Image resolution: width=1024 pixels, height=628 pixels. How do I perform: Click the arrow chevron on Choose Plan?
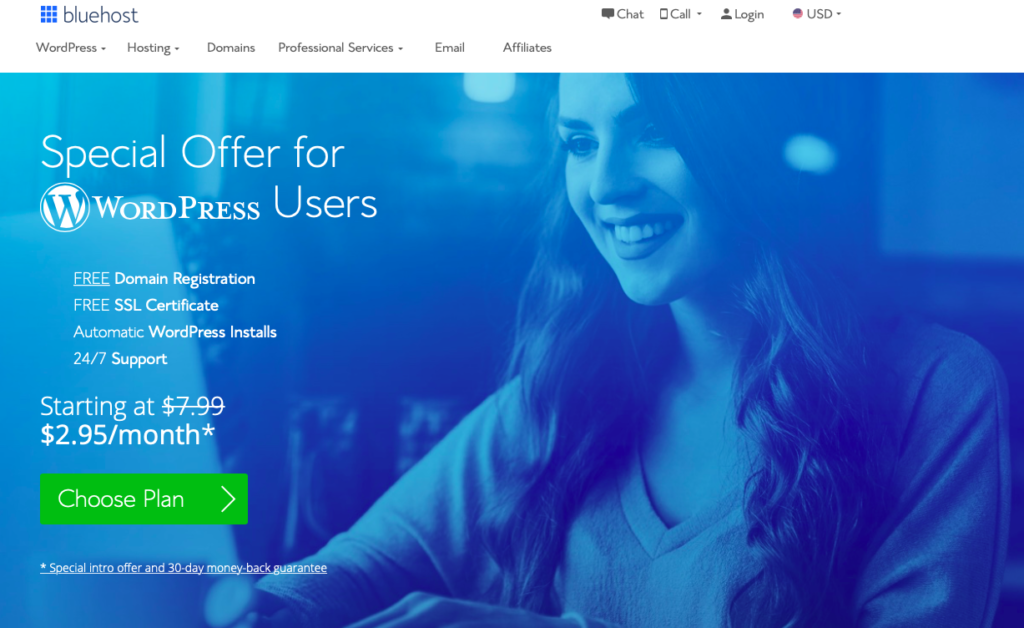pyautogui.click(x=227, y=499)
